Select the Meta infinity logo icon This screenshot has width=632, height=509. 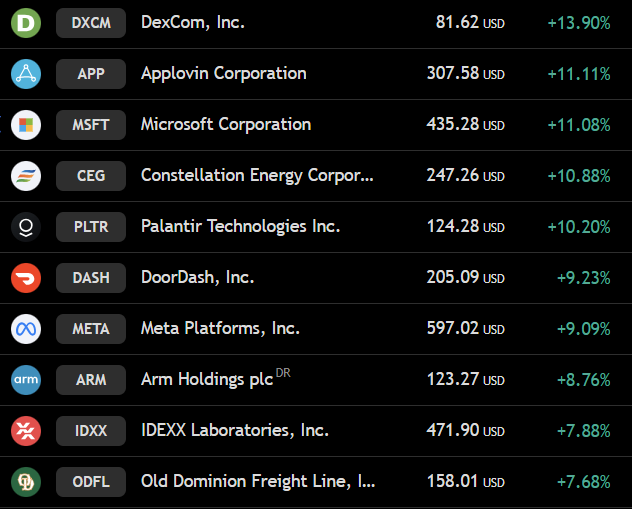[26, 329]
